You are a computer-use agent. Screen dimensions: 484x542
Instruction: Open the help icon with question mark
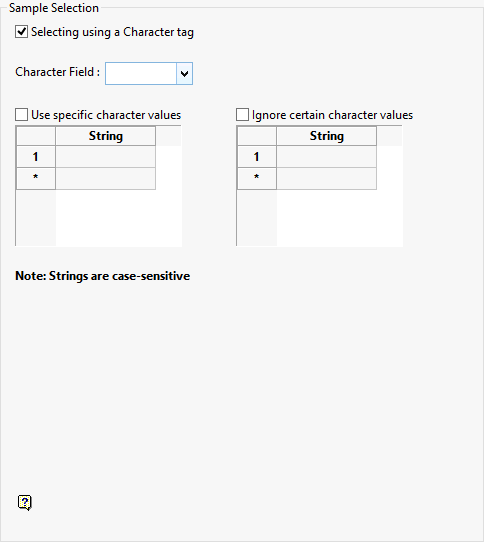coord(25,503)
